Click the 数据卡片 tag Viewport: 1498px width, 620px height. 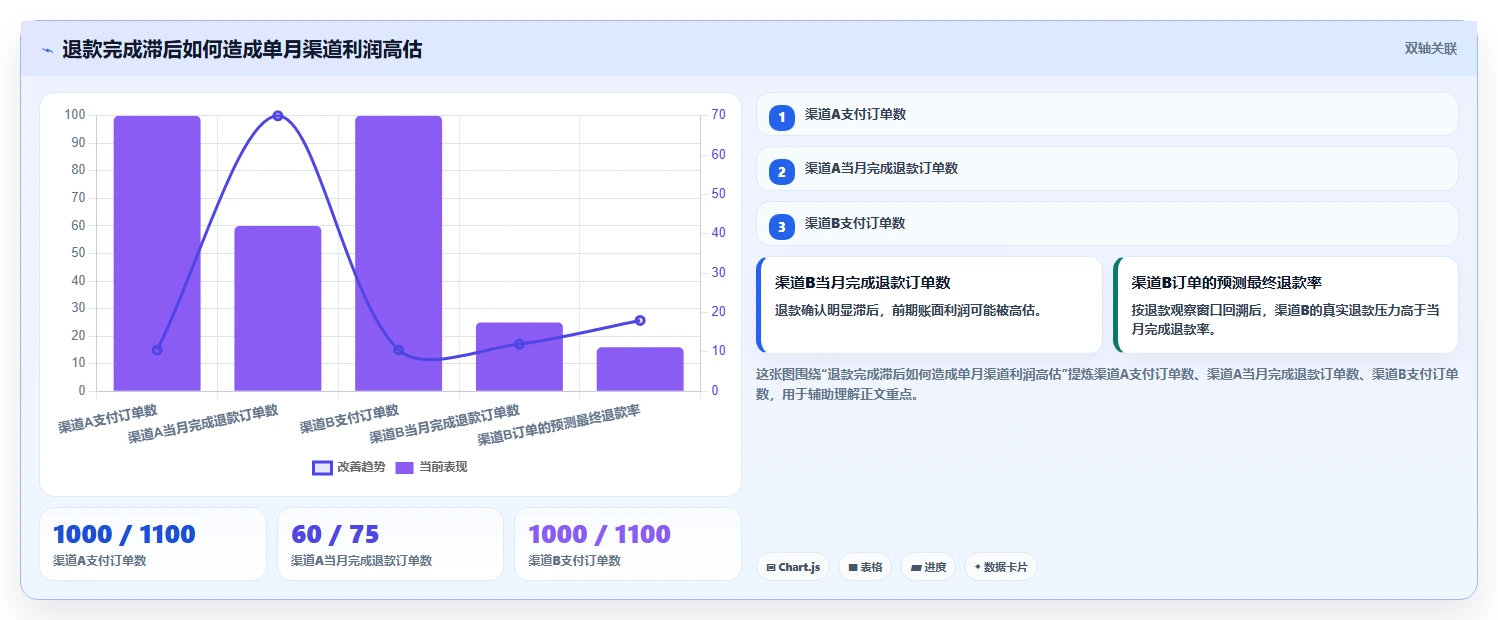coord(1001,567)
